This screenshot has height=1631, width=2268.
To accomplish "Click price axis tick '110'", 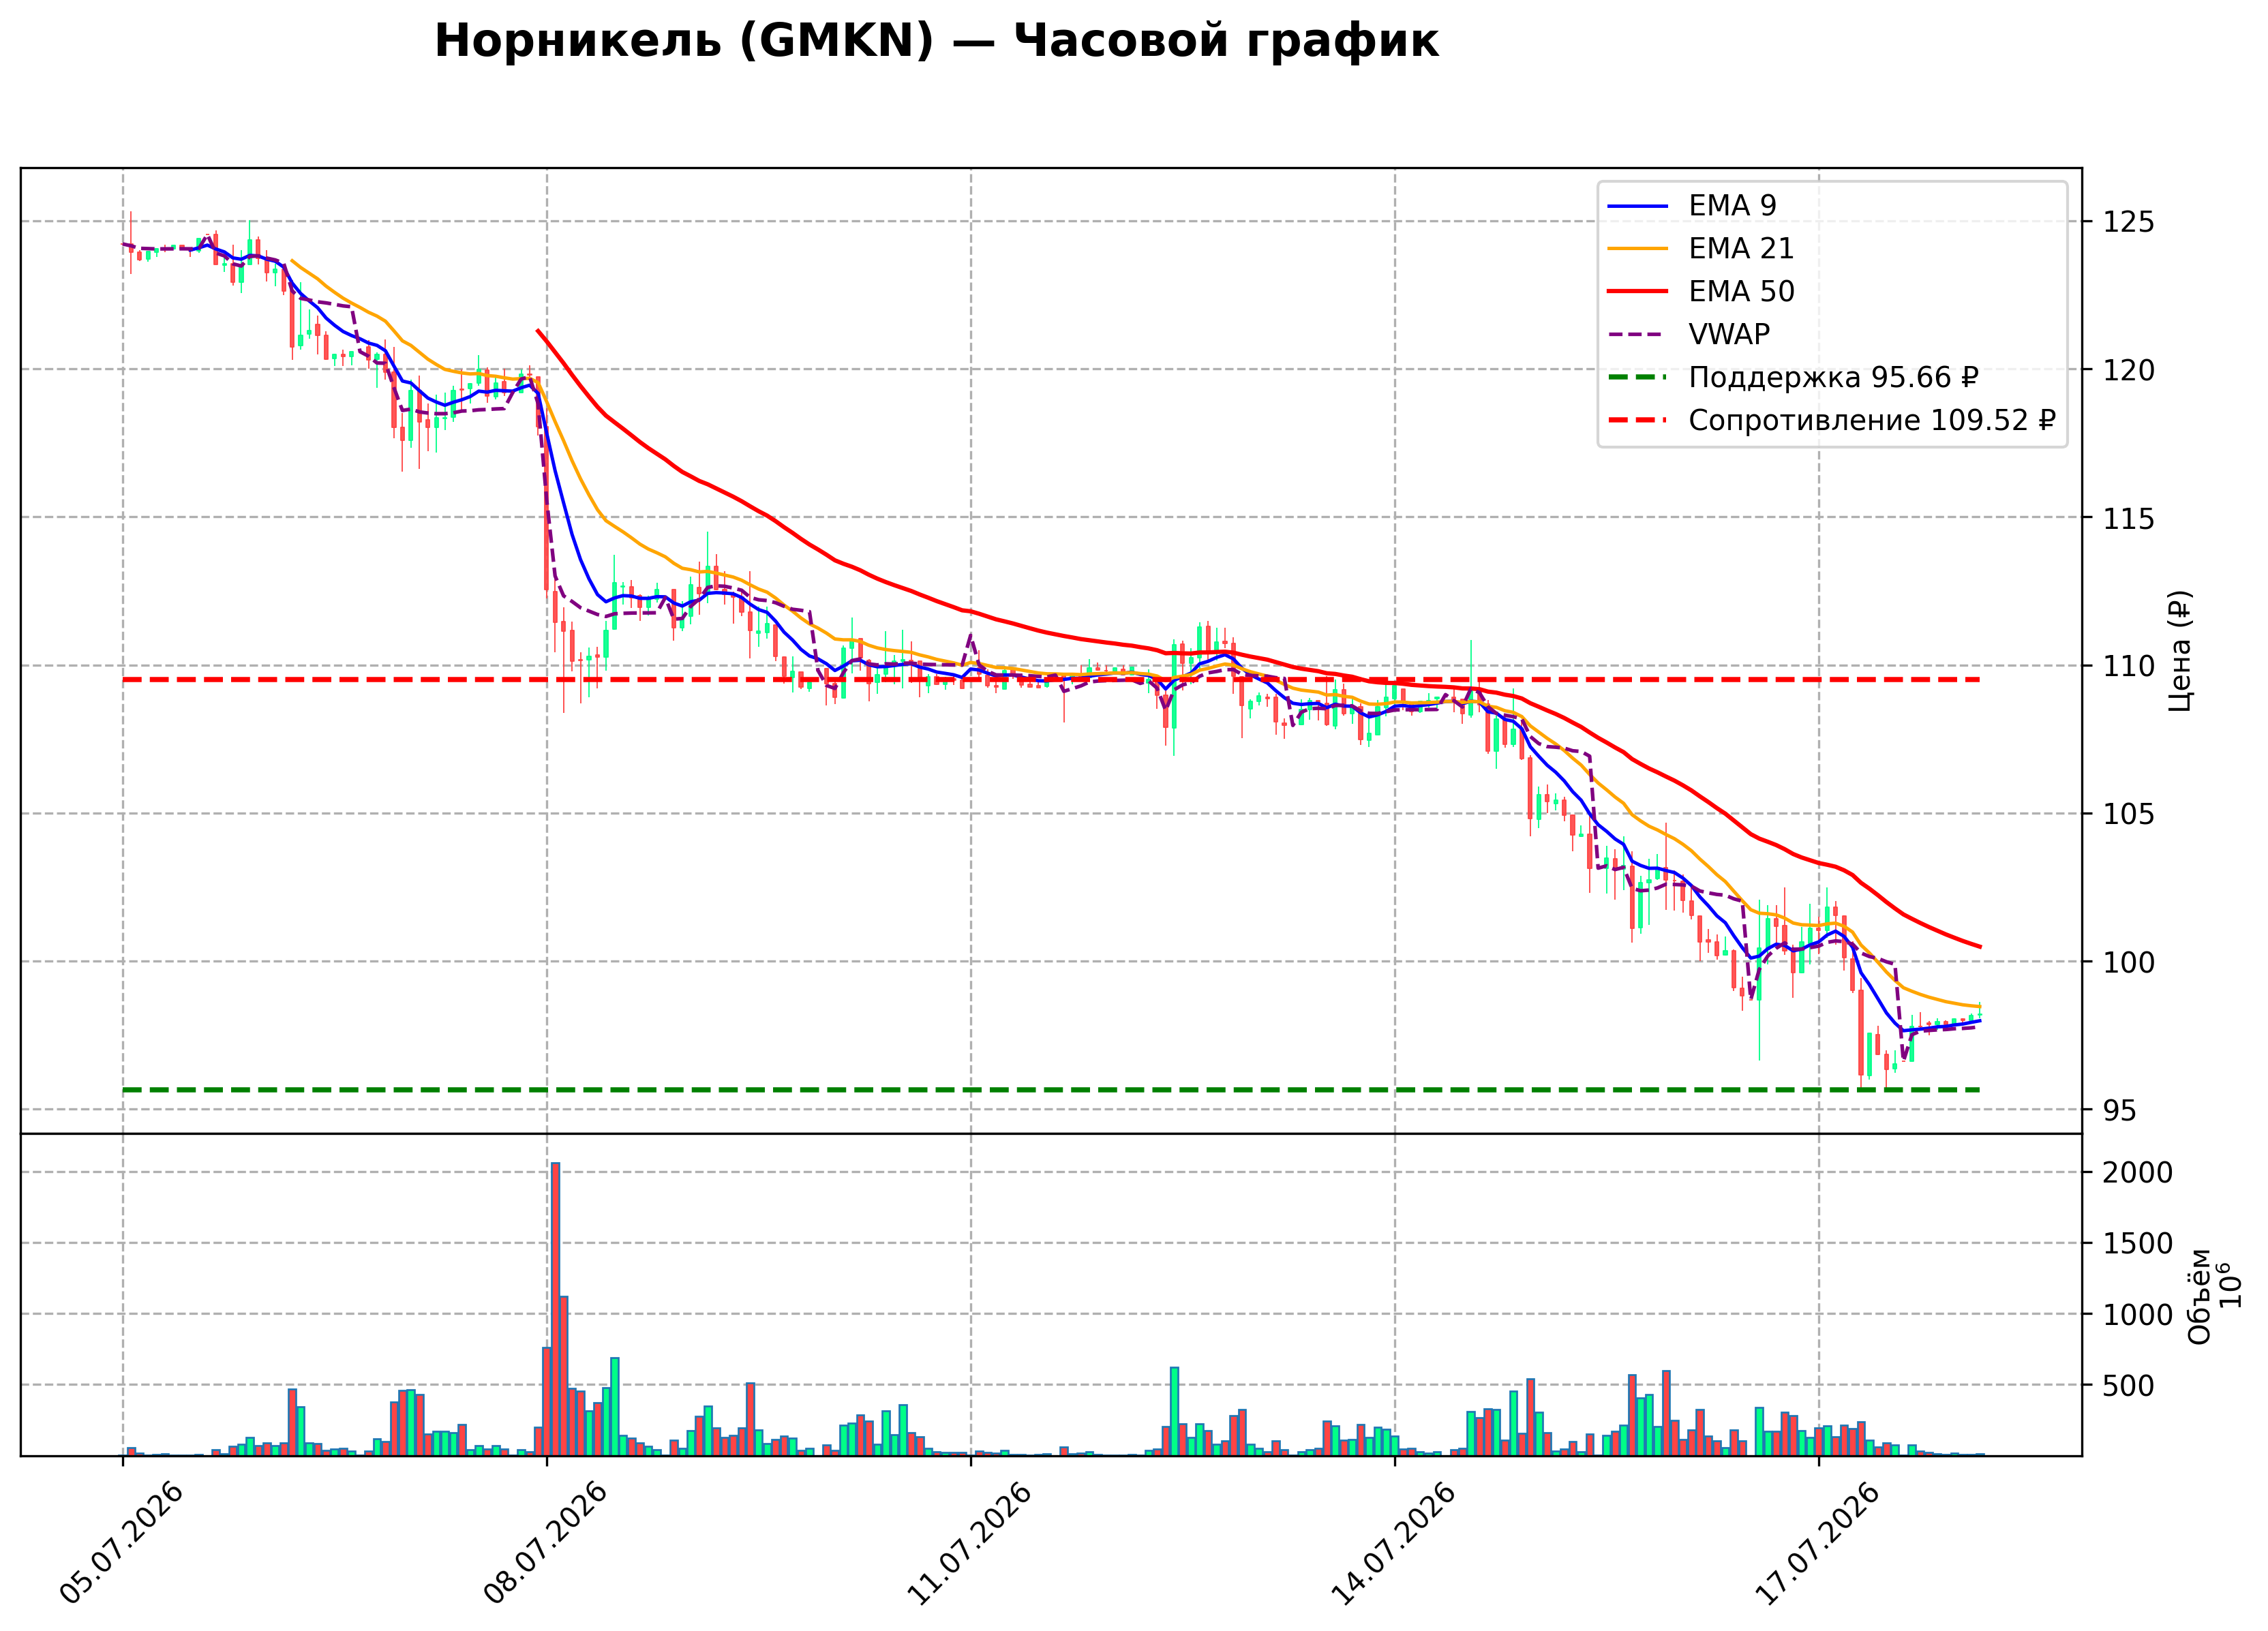I will pos(2128,666).
